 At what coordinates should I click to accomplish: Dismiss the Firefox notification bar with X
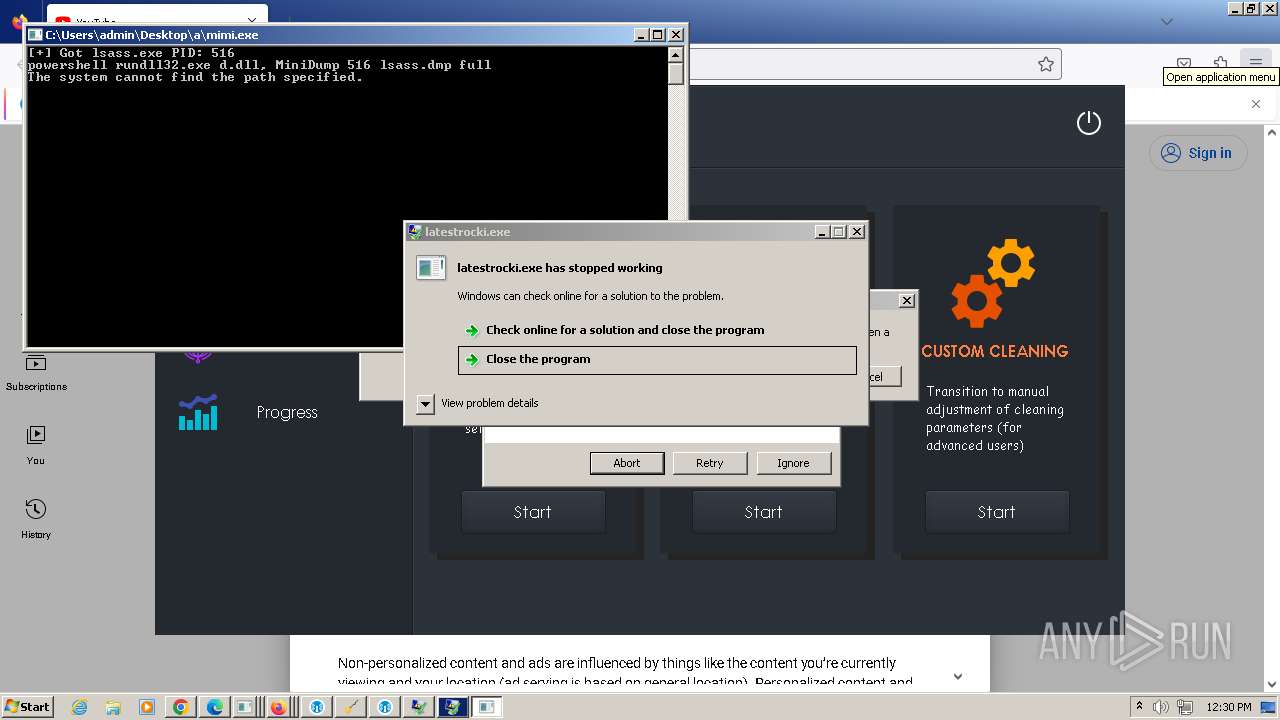1256,103
